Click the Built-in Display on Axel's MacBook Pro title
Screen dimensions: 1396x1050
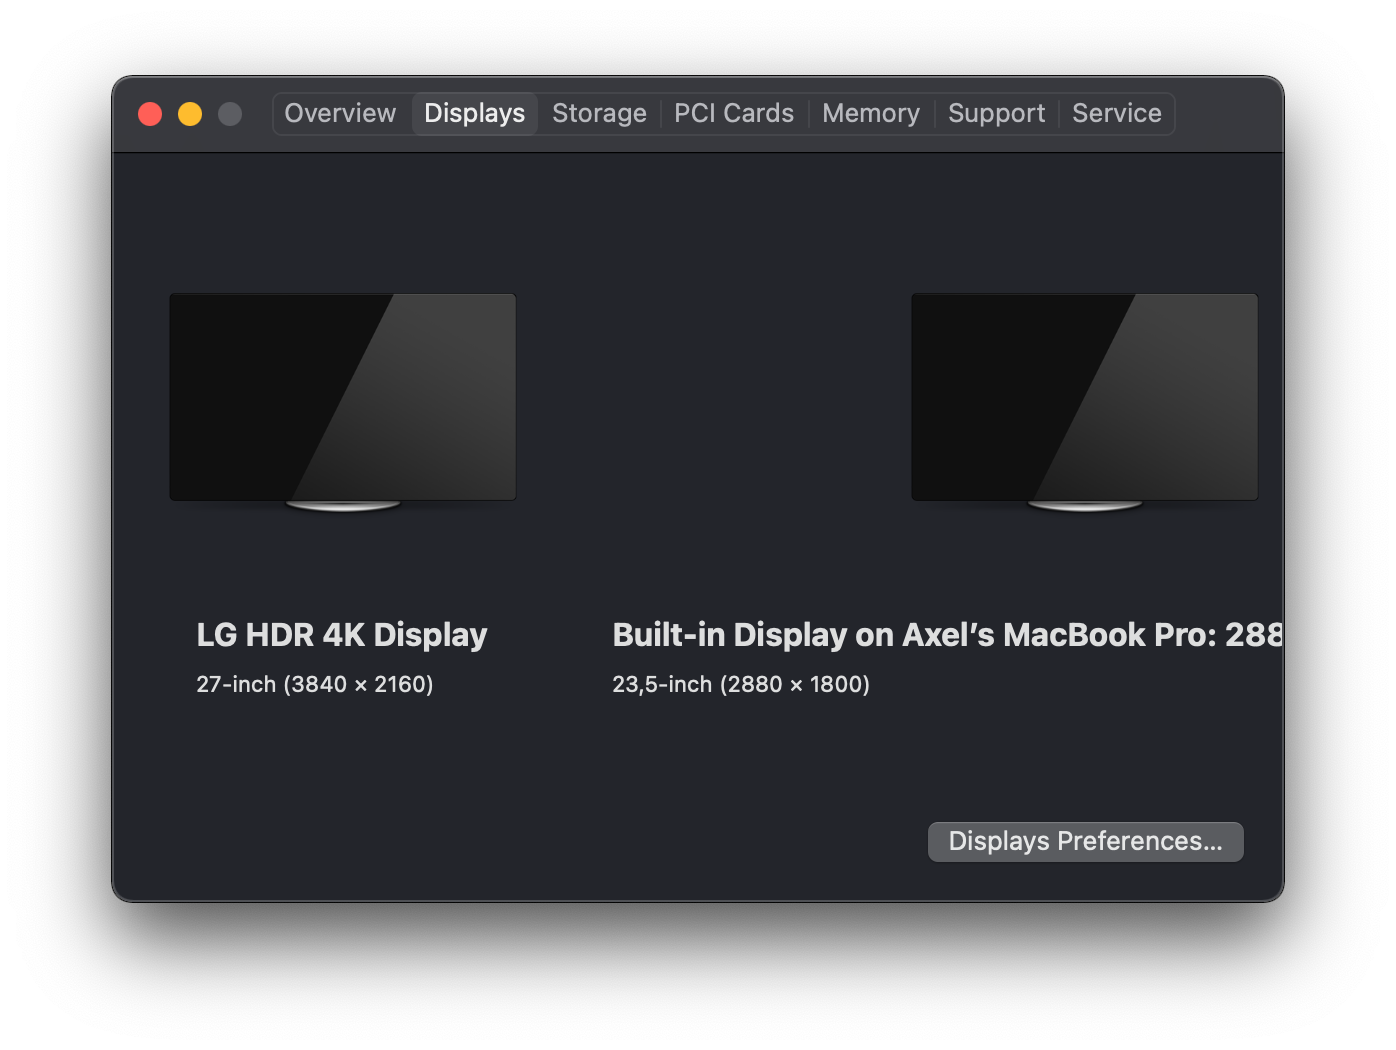(x=947, y=635)
